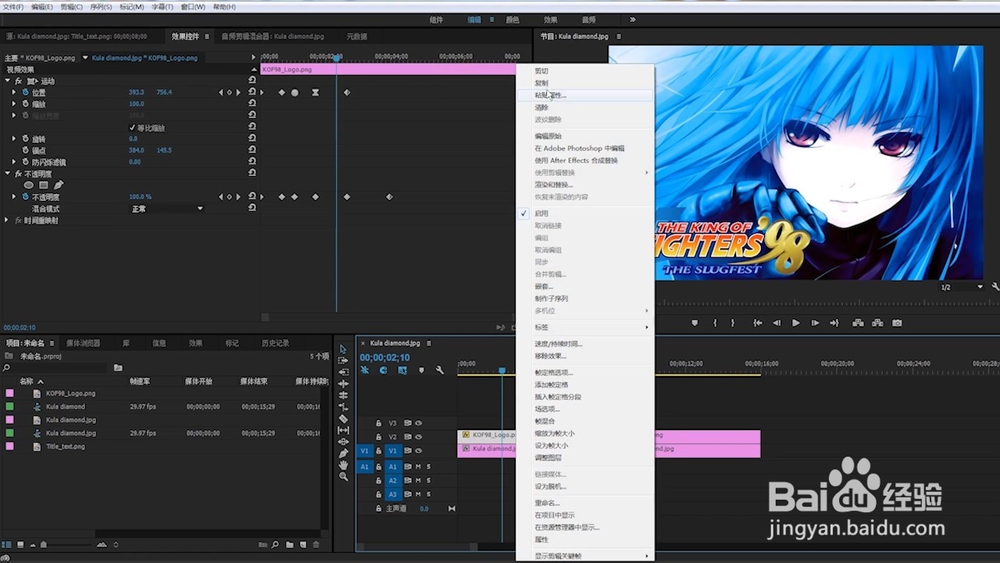
Task: Open 混合模式 blend mode dropdown
Action: click(x=166, y=208)
